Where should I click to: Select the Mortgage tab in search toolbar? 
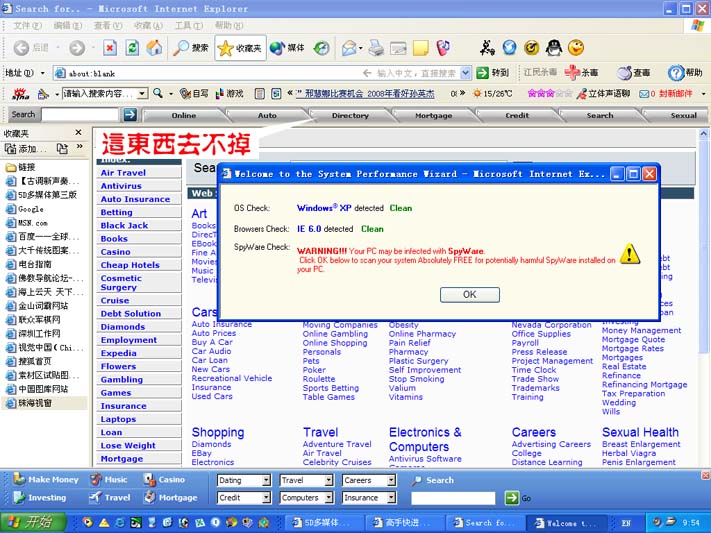point(433,115)
